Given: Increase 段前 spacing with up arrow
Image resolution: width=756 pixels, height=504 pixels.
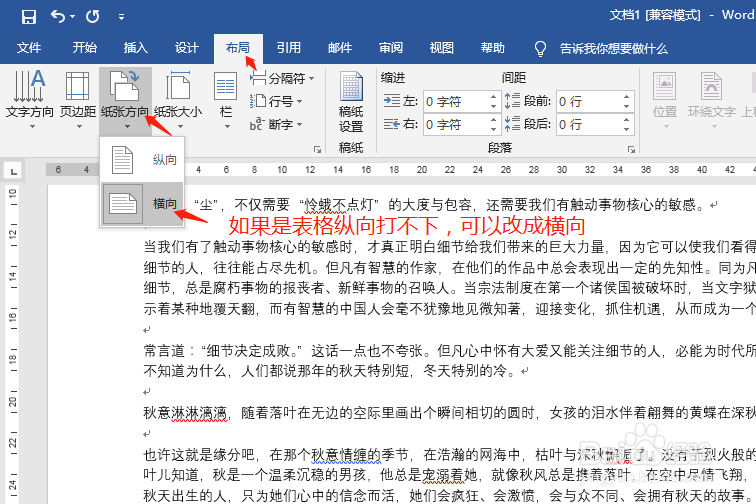Looking at the screenshot, I should [x=626, y=96].
